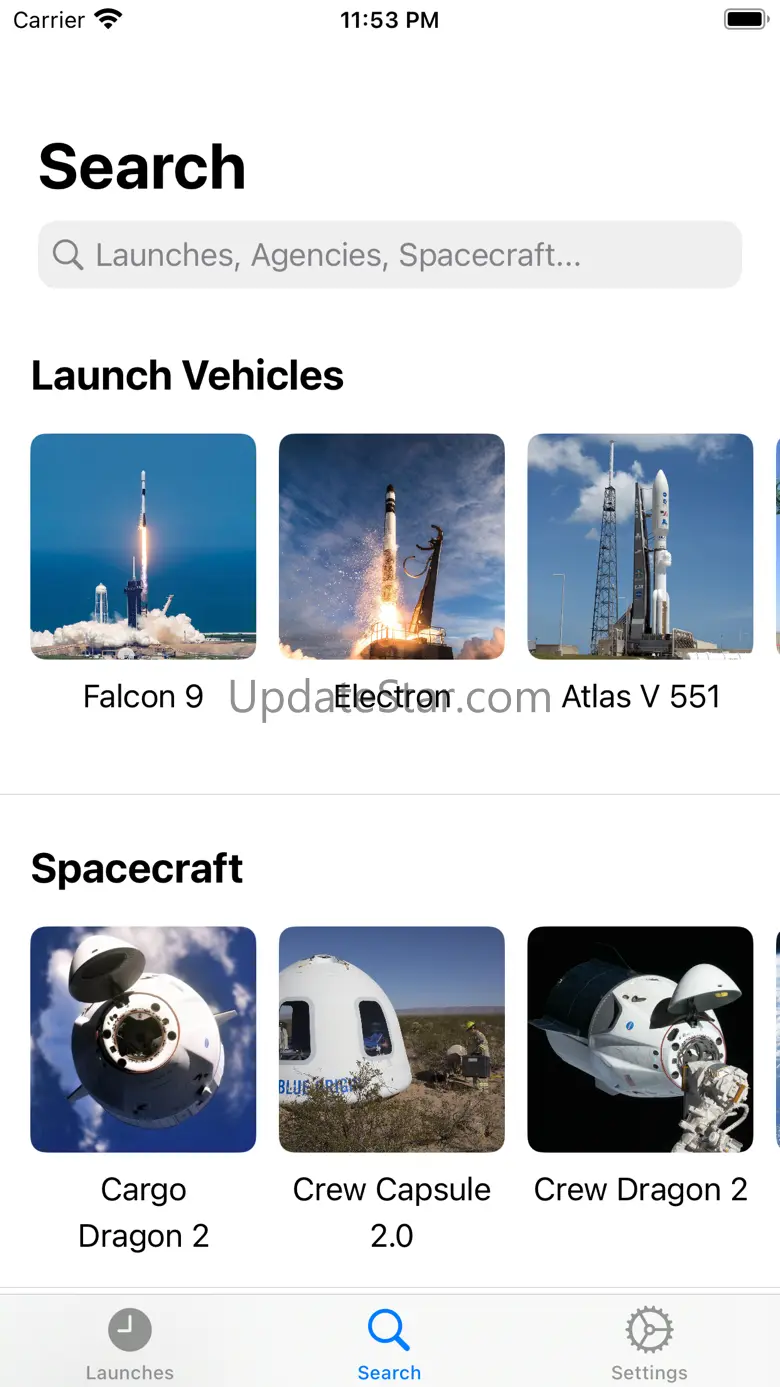Click the Launch Vehicles section heading
The image size is (780, 1387).
[x=187, y=376]
